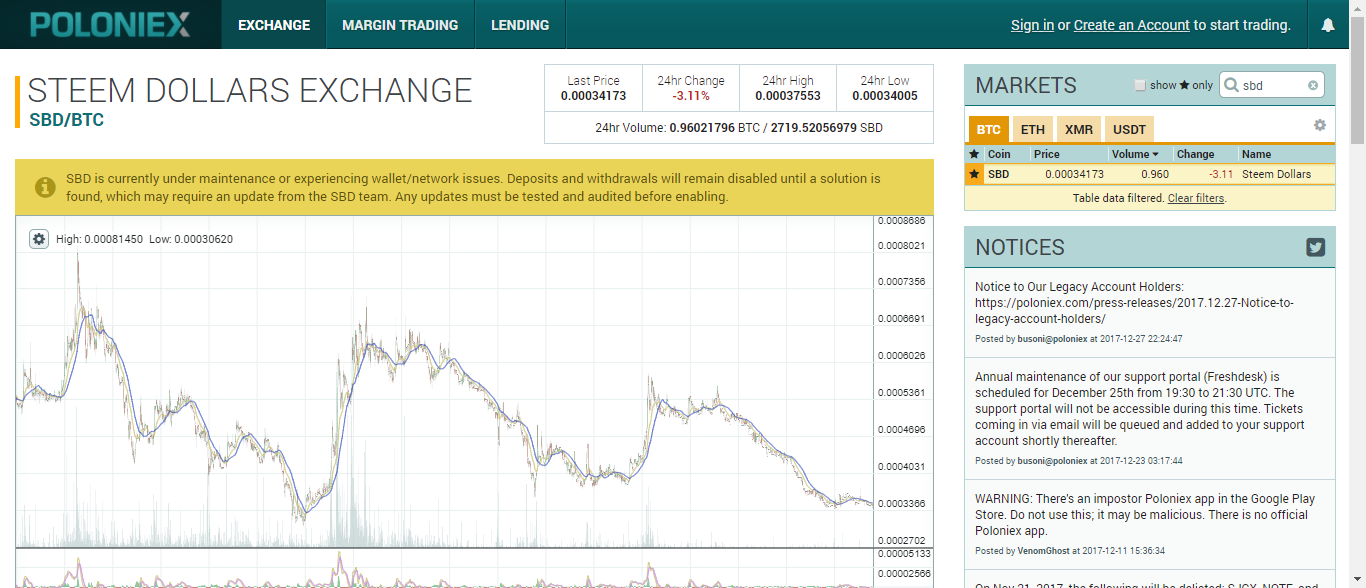Screen dimensions: 1366x588
Task: Open the Lending tab
Action: (520, 25)
